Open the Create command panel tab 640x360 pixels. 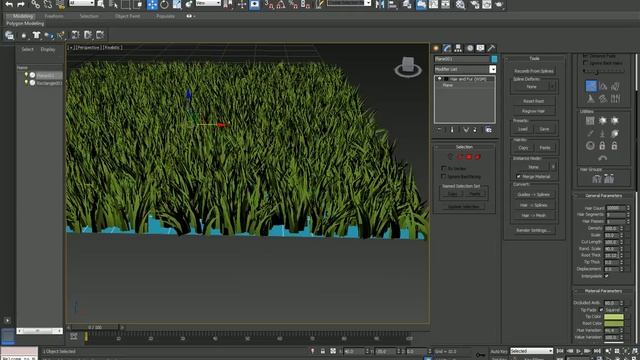436,48
